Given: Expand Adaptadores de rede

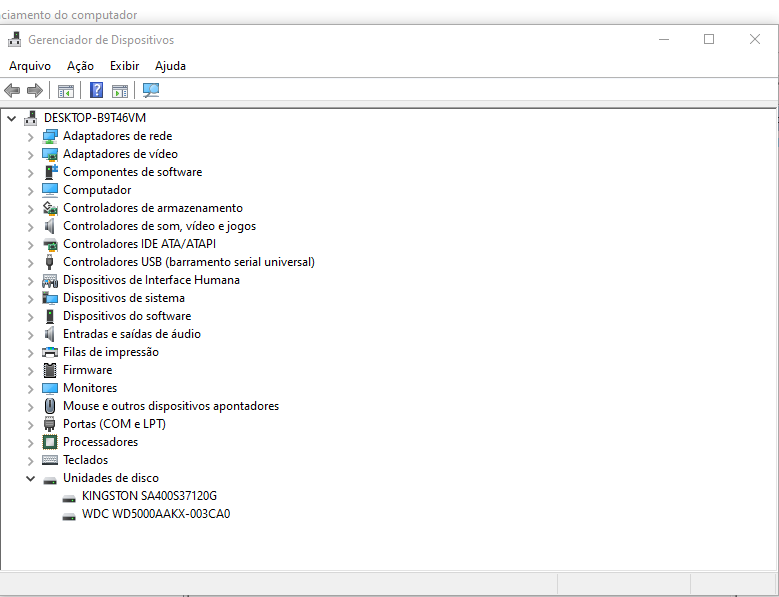Looking at the screenshot, I should click(30, 137).
